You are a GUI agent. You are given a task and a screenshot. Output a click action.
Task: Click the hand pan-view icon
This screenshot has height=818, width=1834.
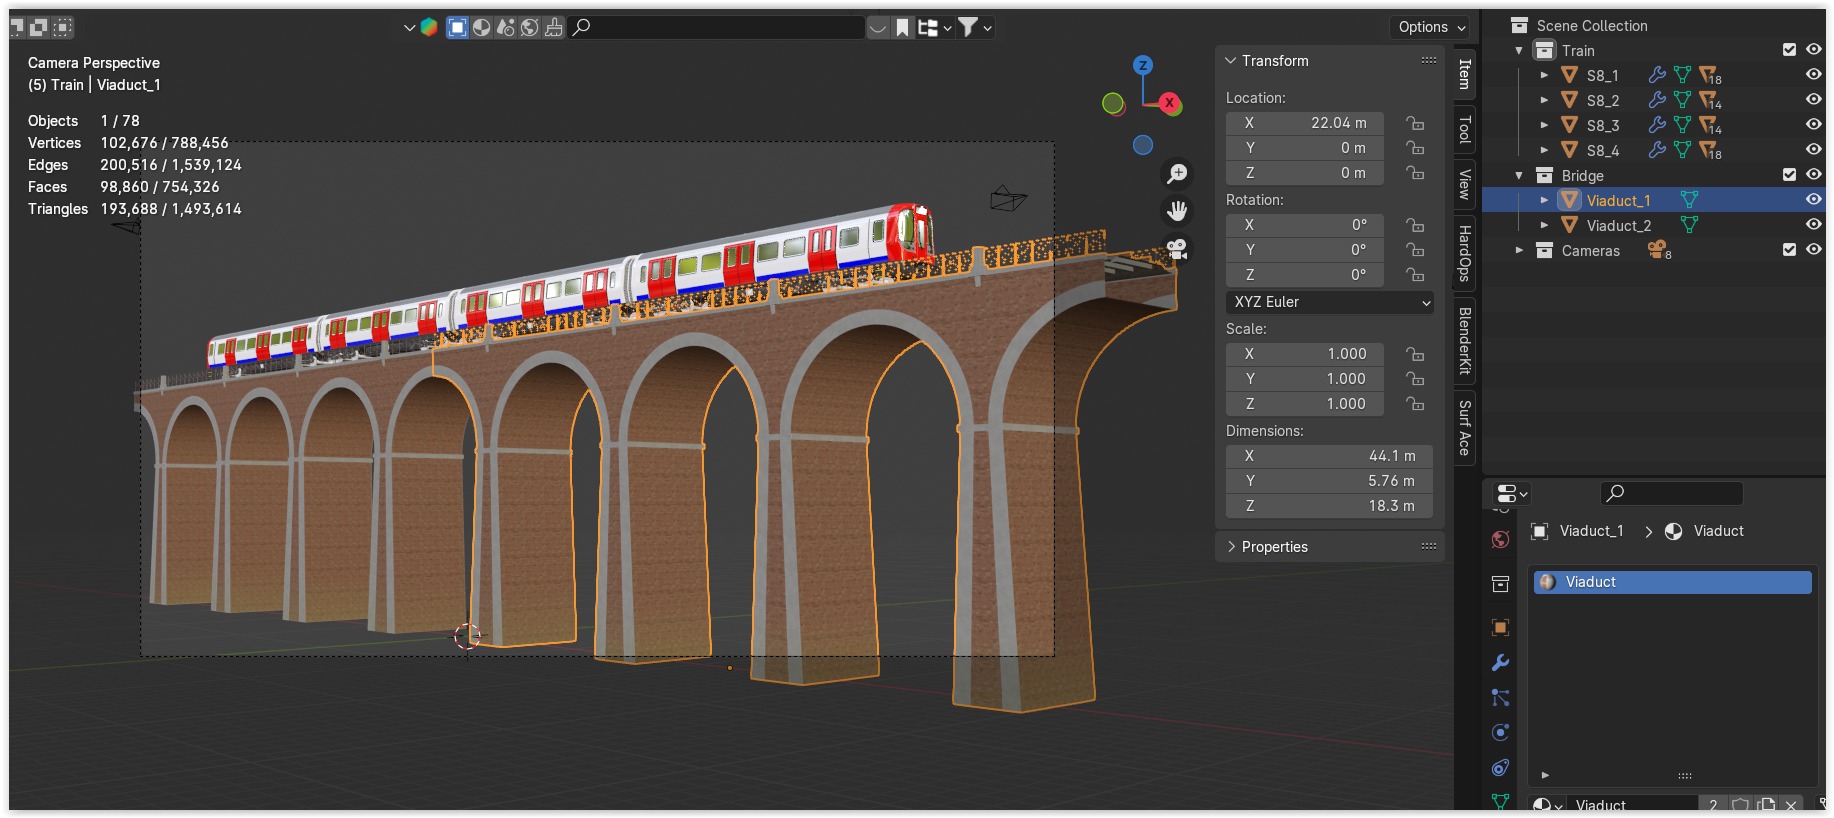coord(1177,211)
